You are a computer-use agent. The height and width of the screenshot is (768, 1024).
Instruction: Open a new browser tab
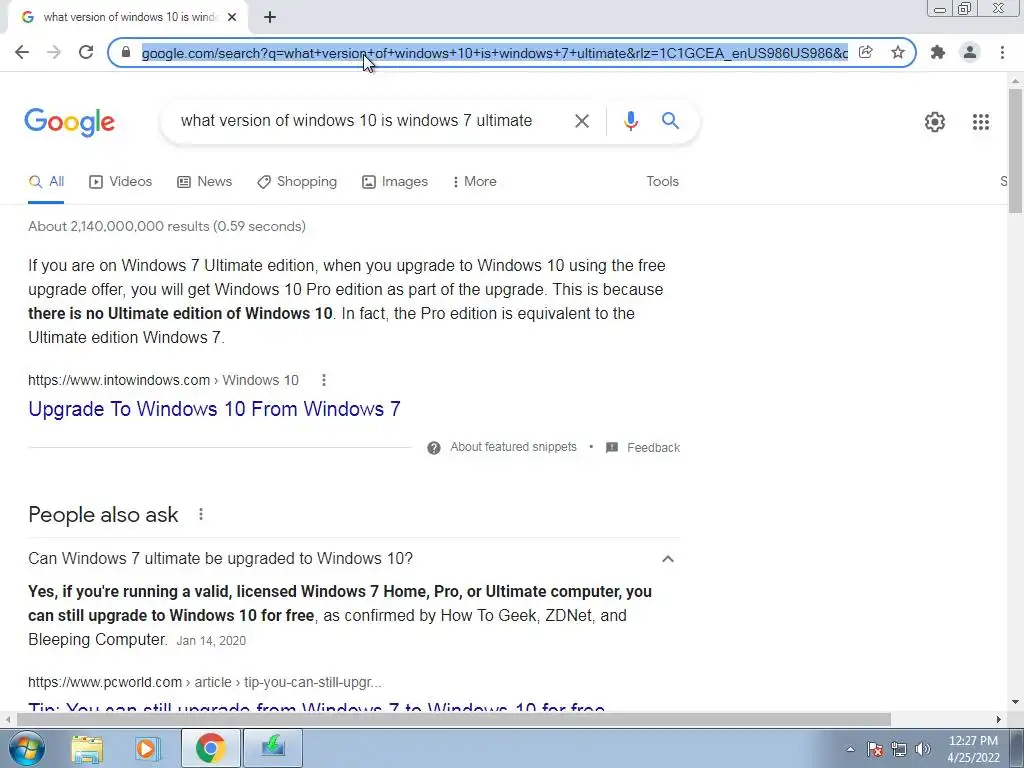270,17
